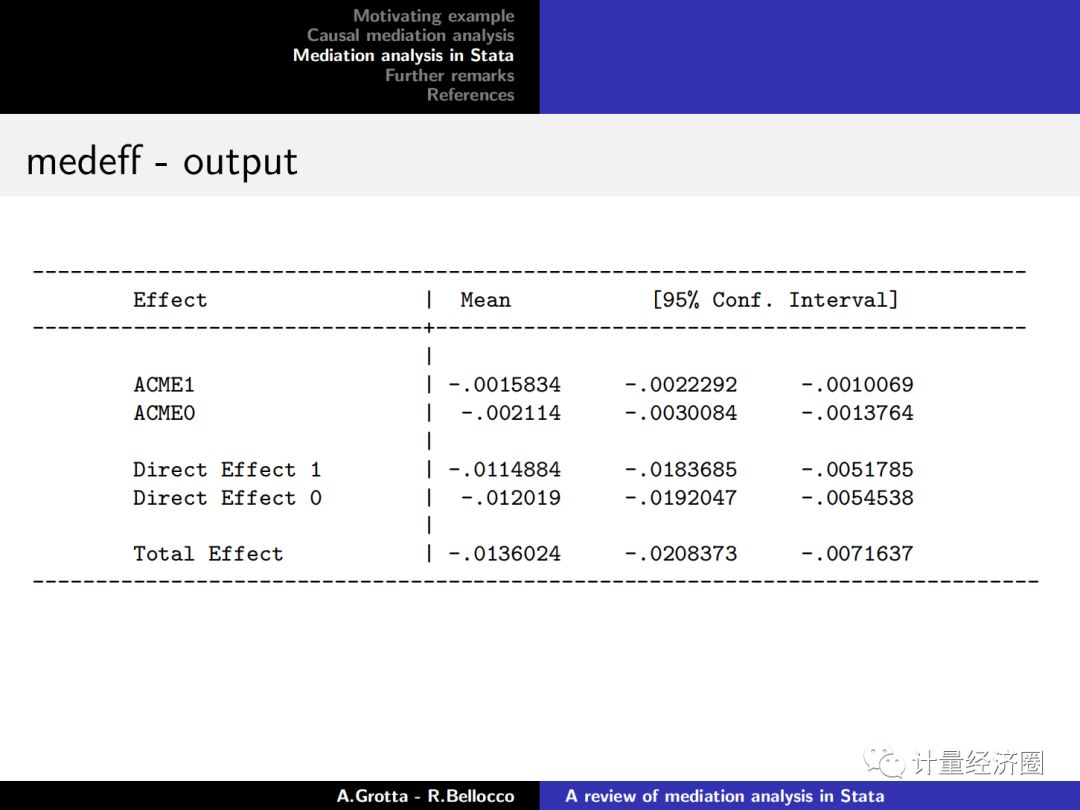Image resolution: width=1080 pixels, height=810 pixels.
Task: Click Direct Effect 1 lower bound -.0183685
Action: click(681, 470)
